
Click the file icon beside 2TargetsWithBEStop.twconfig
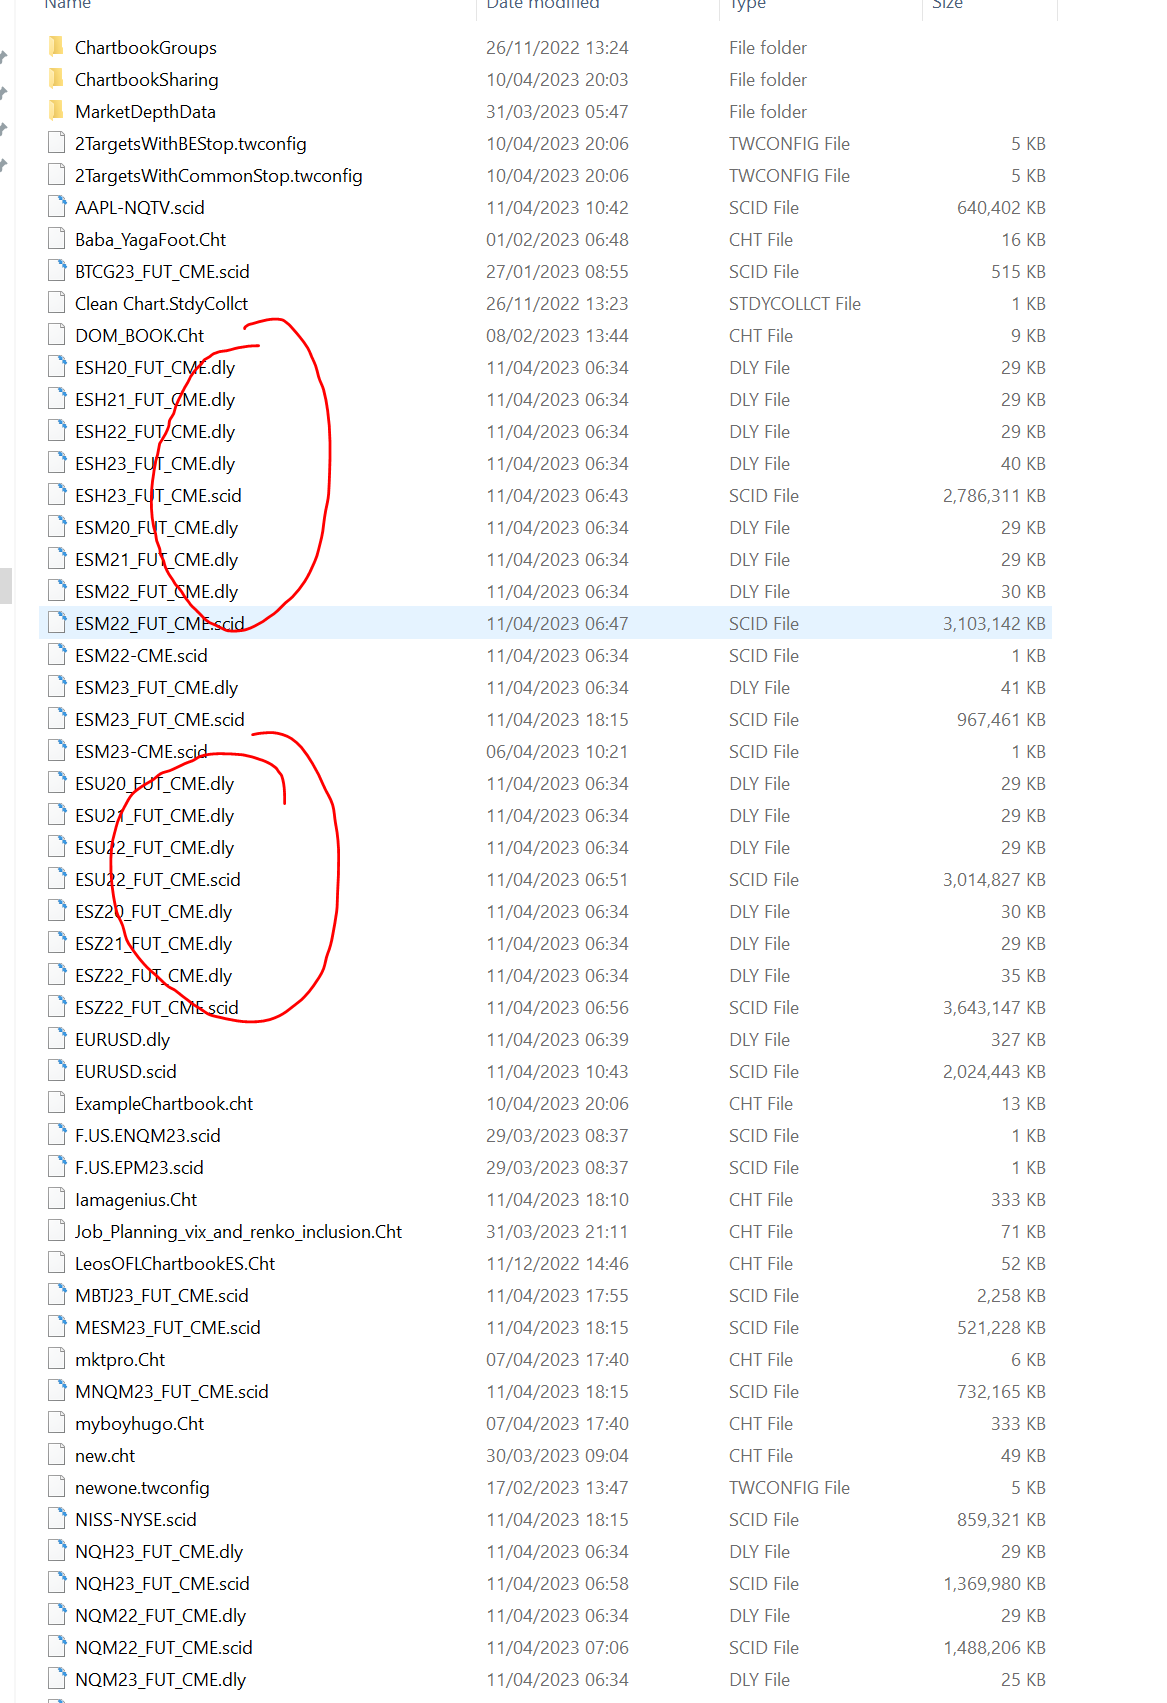click(57, 143)
